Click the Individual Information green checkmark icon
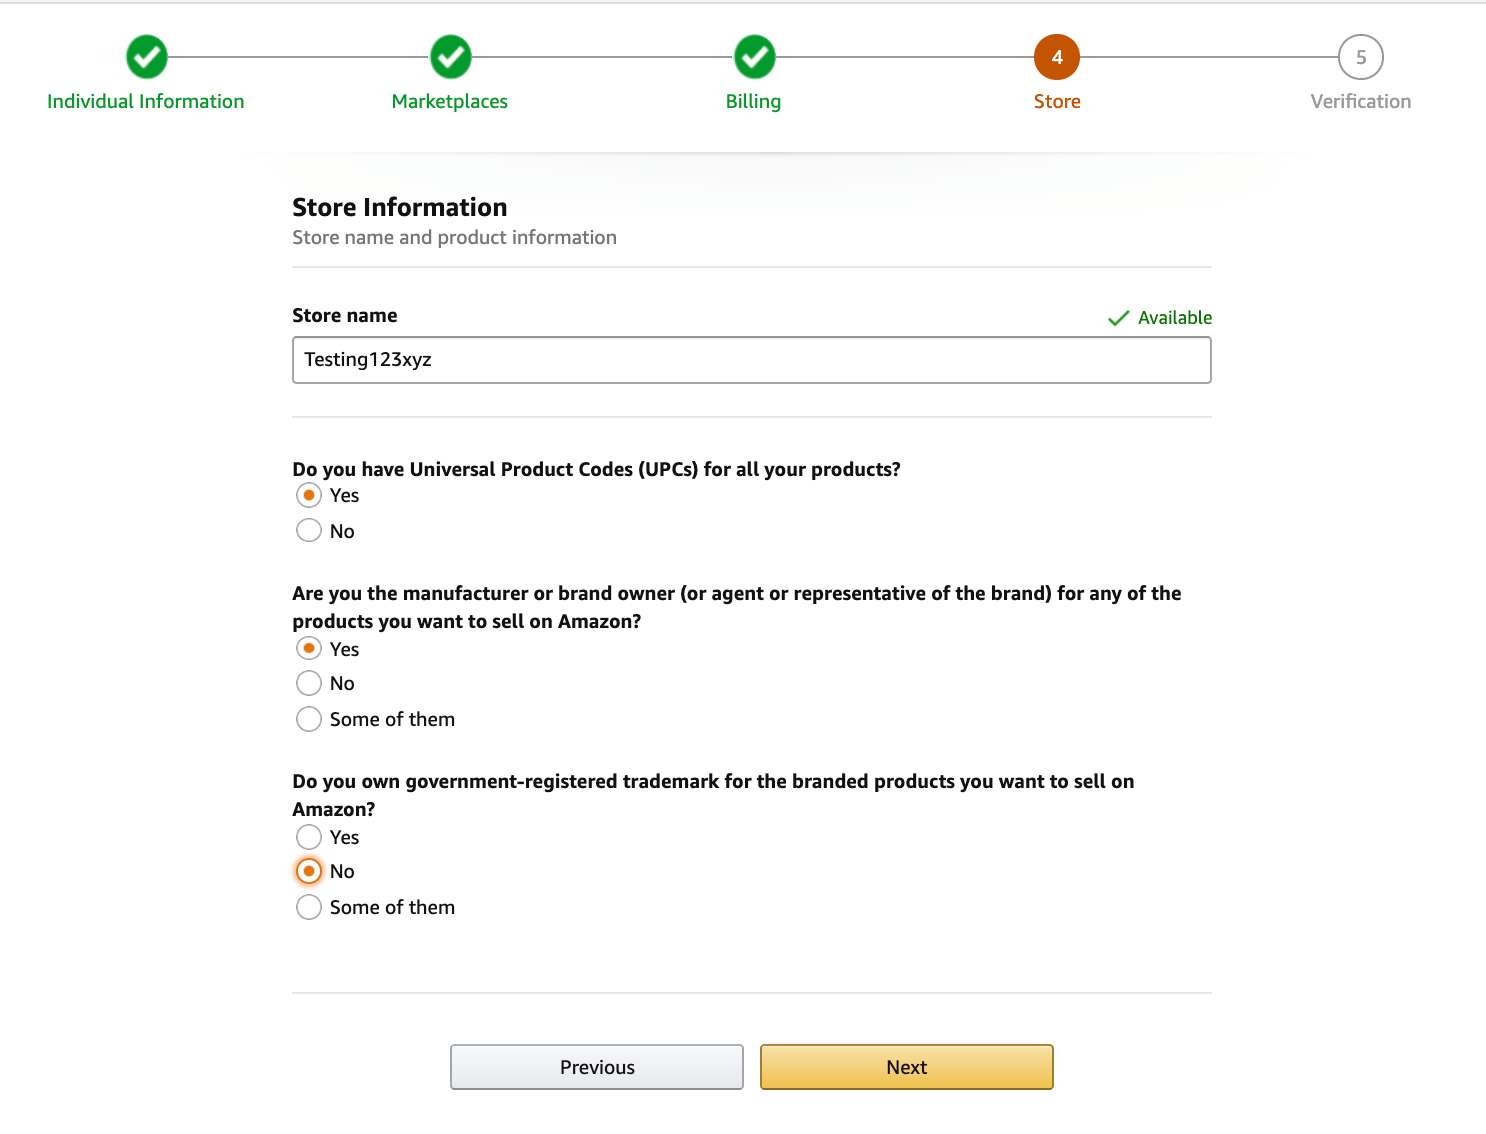 [147, 57]
